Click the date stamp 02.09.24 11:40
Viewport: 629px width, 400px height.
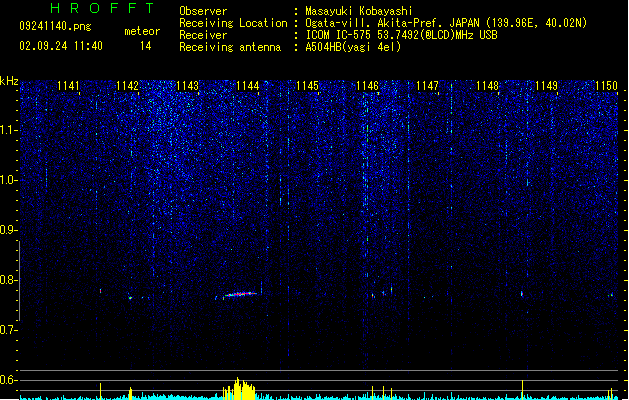(61, 46)
